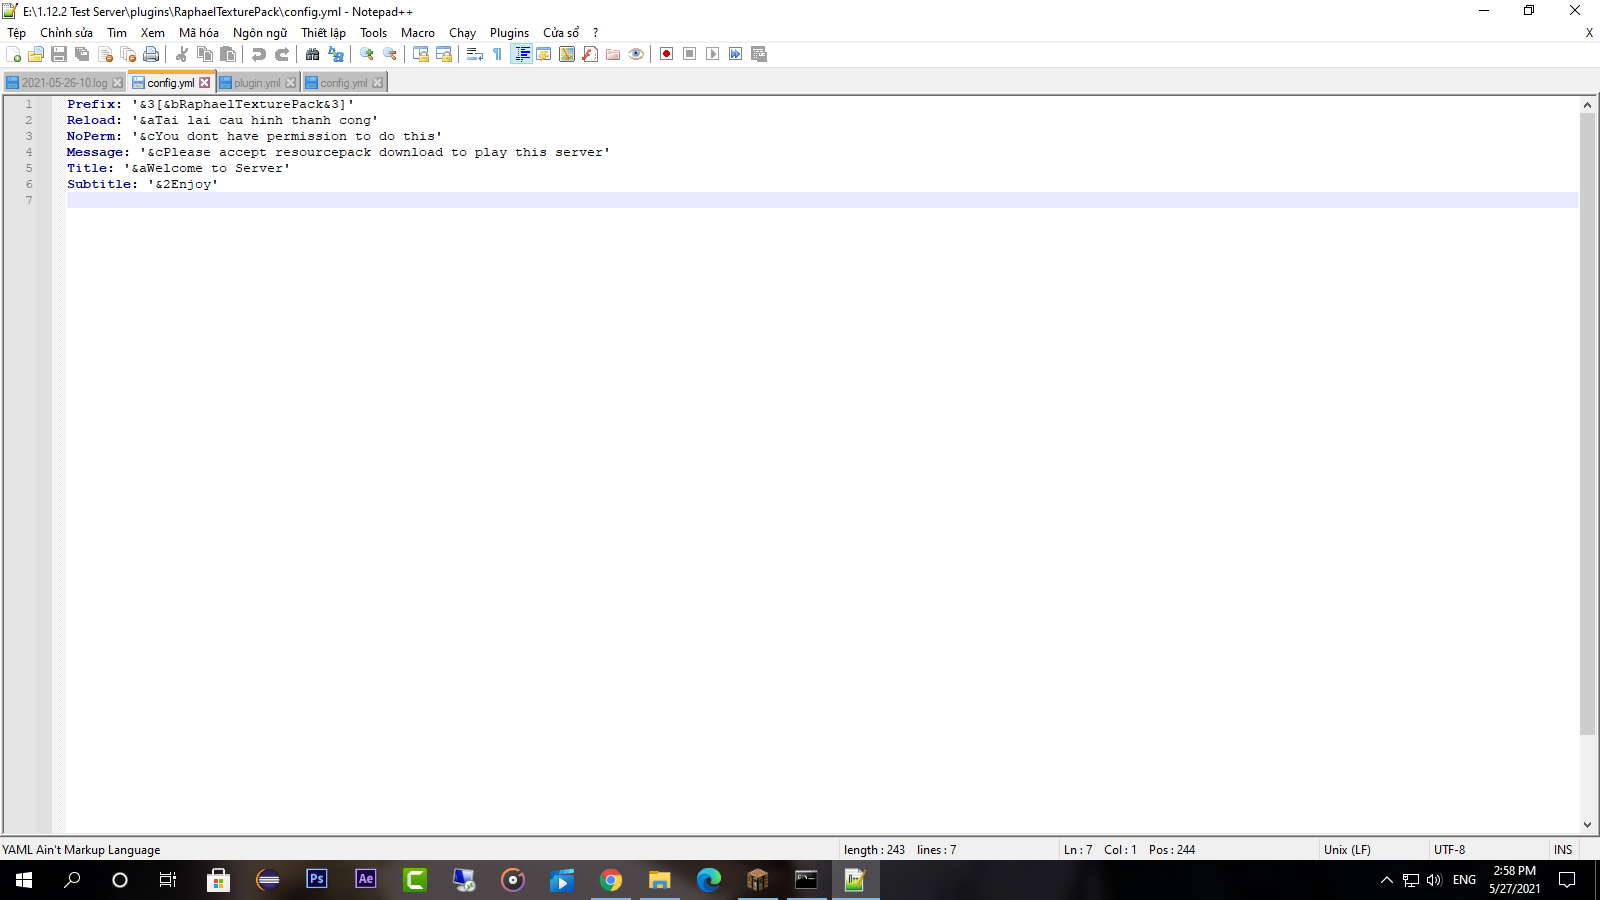
Task: Open the Ngôn ngữ menu
Action: [260, 33]
